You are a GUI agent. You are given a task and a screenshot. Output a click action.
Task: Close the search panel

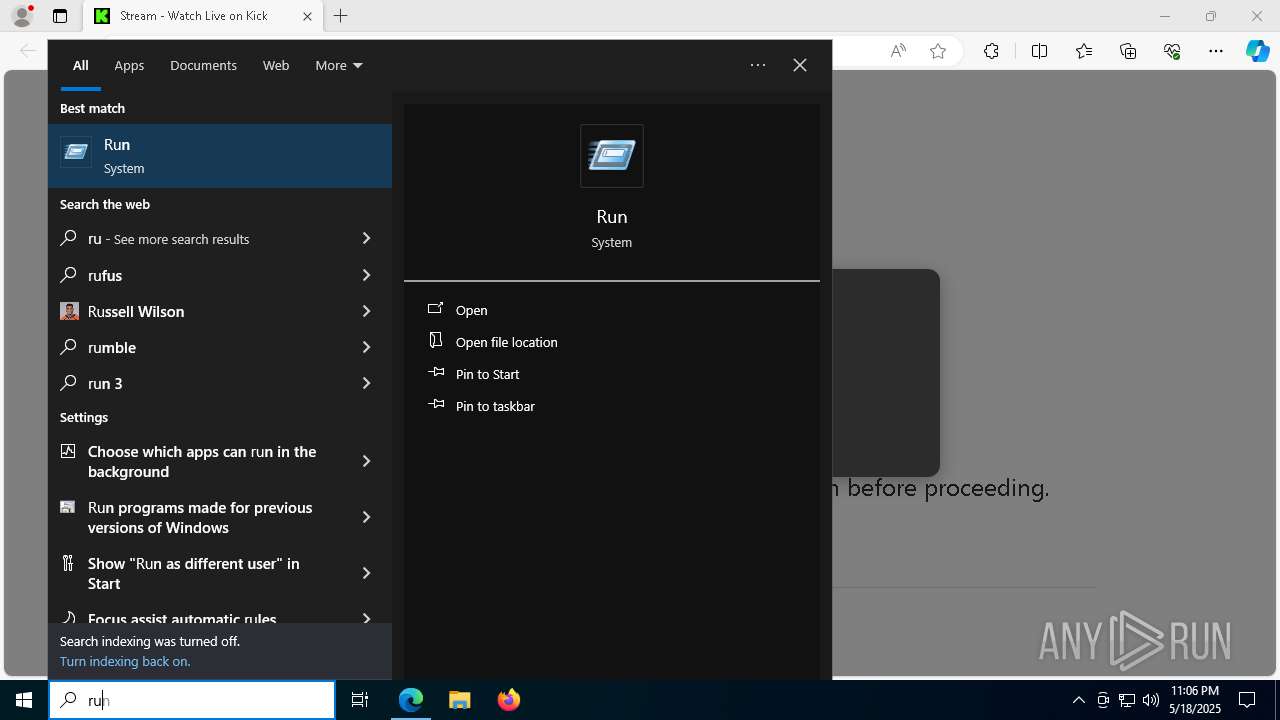coord(800,65)
